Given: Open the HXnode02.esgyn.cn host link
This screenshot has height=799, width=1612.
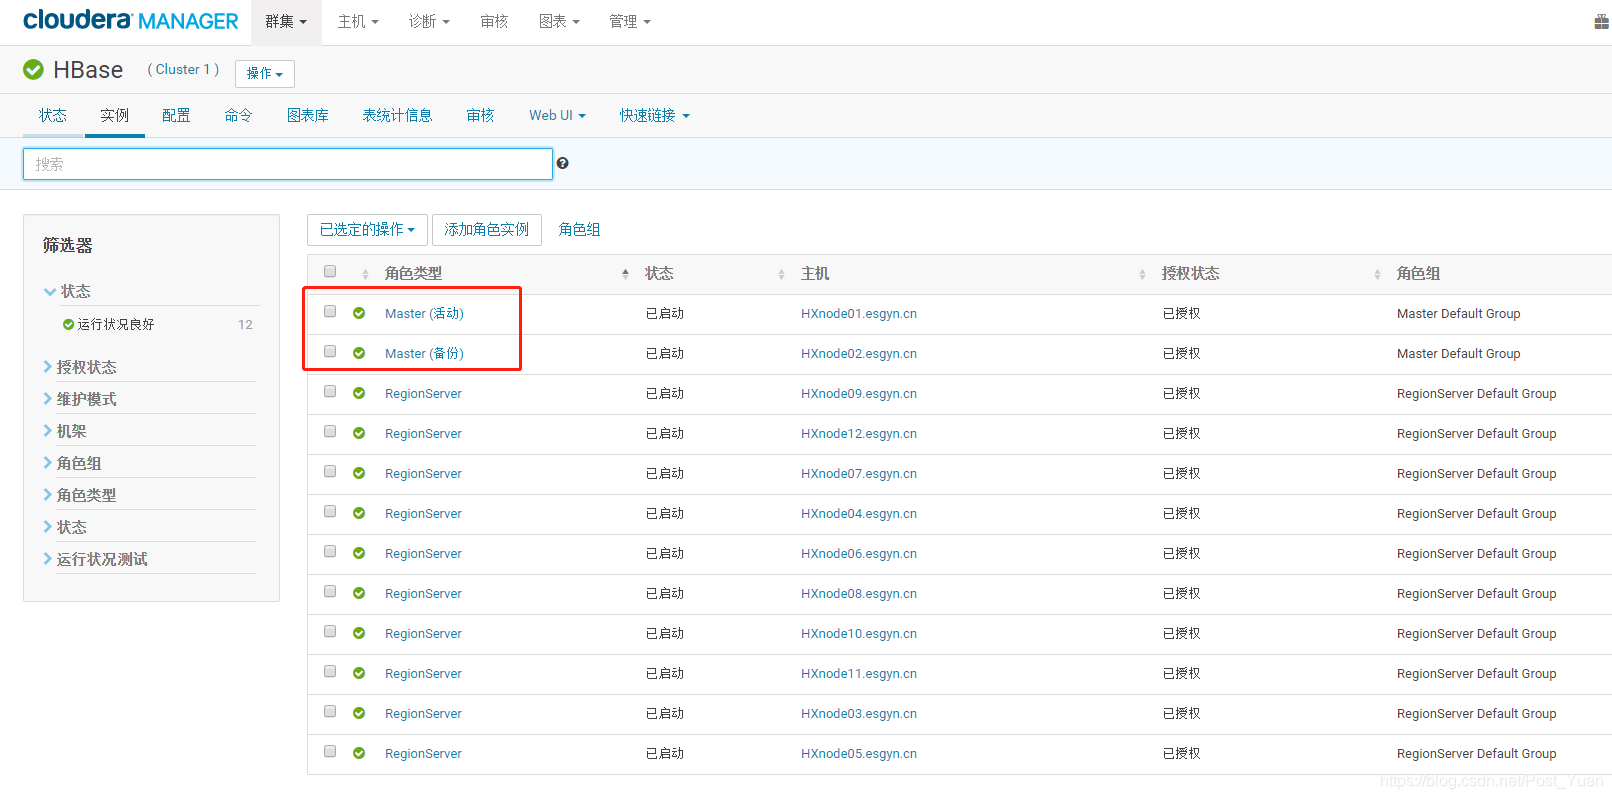Looking at the screenshot, I should (859, 353).
